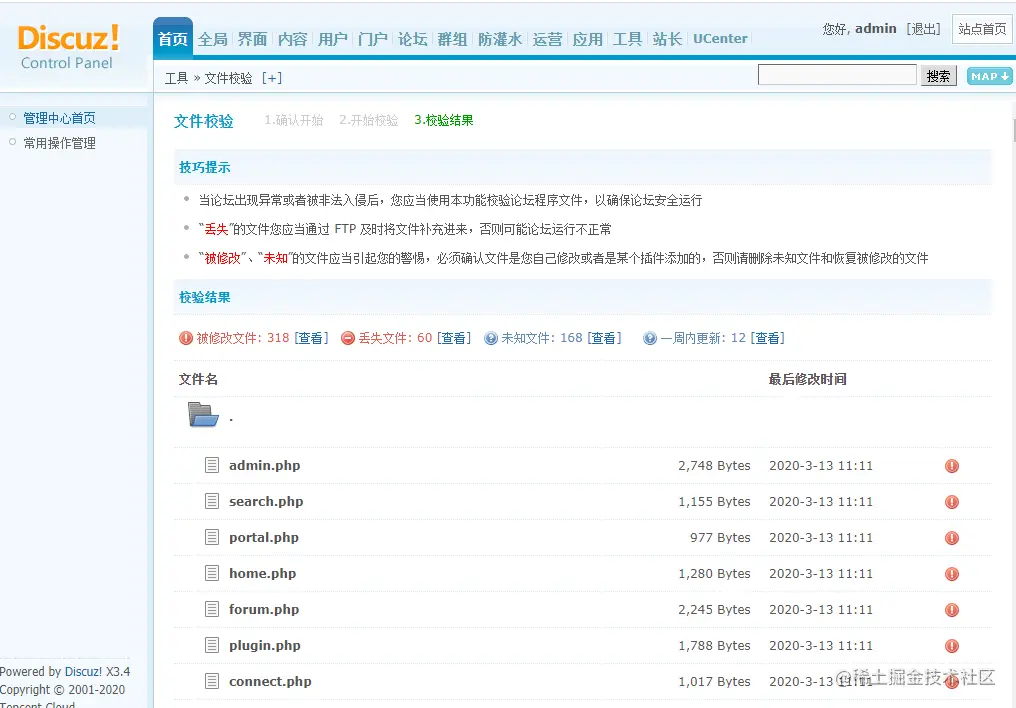
Task: Switch to the 界面 tab
Action: pos(252,40)
